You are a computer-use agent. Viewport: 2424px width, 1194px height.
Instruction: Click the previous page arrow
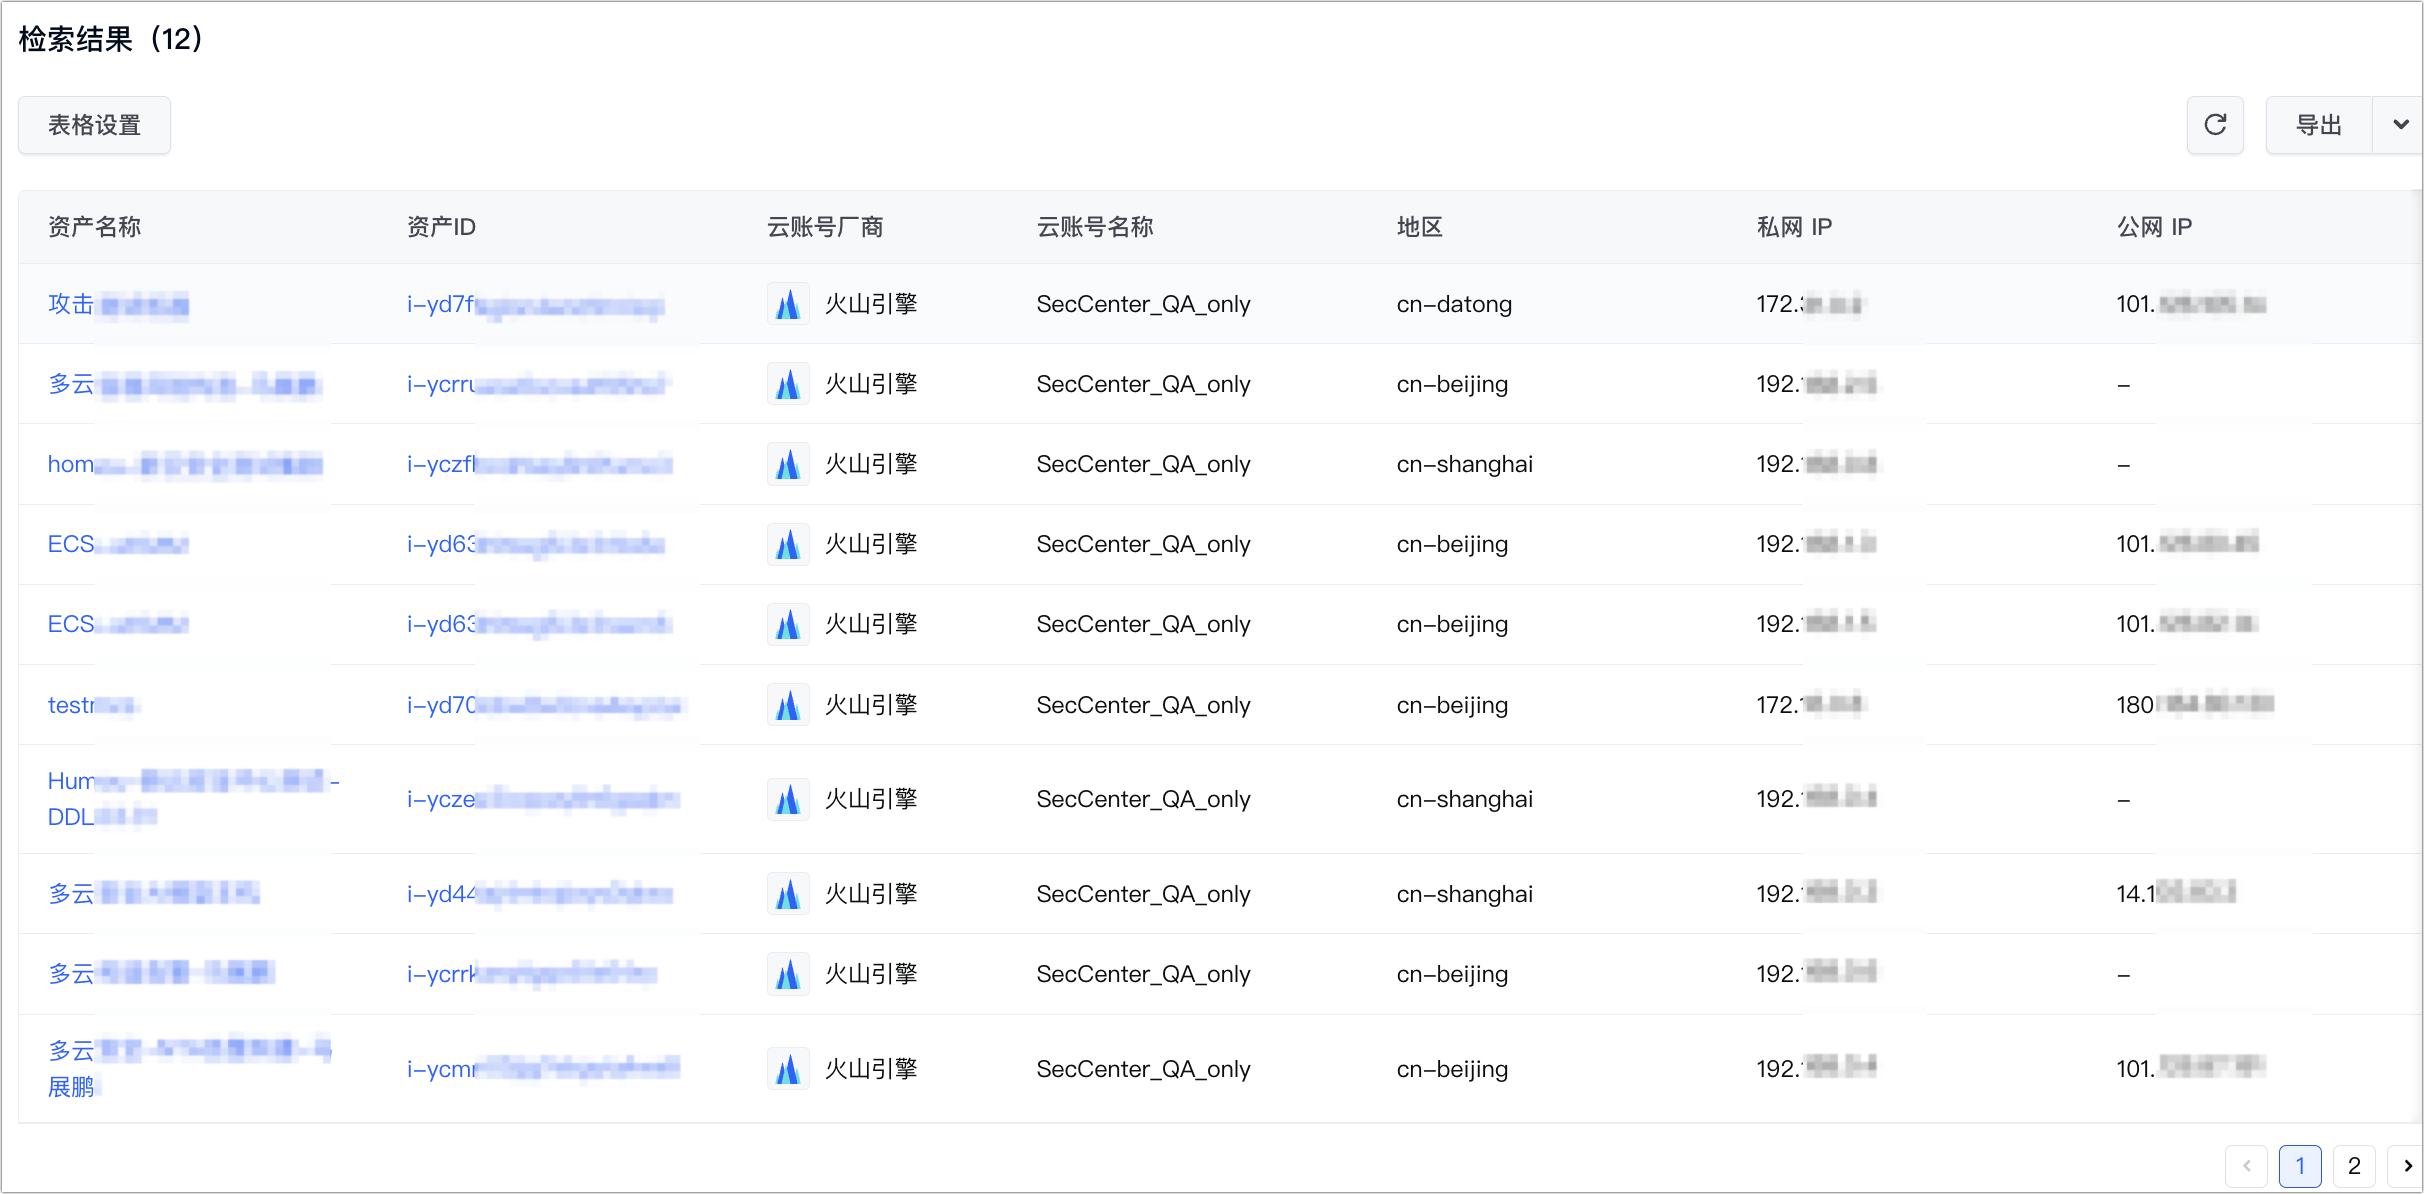click(x=2246, y=1166)
